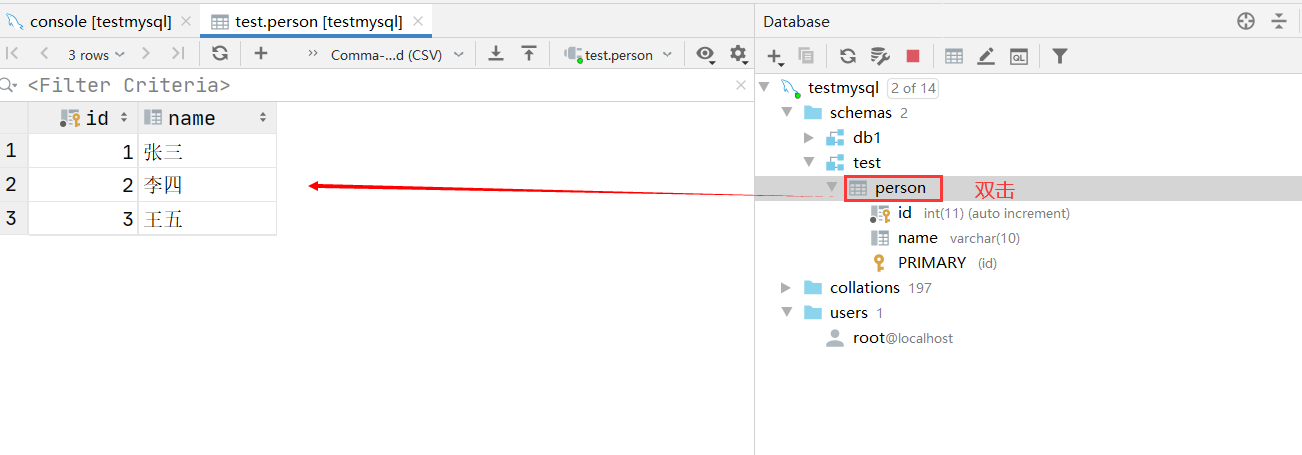1302x455 pixels.
Task: Select row number 3 header
Action: [x=14, y=219]
